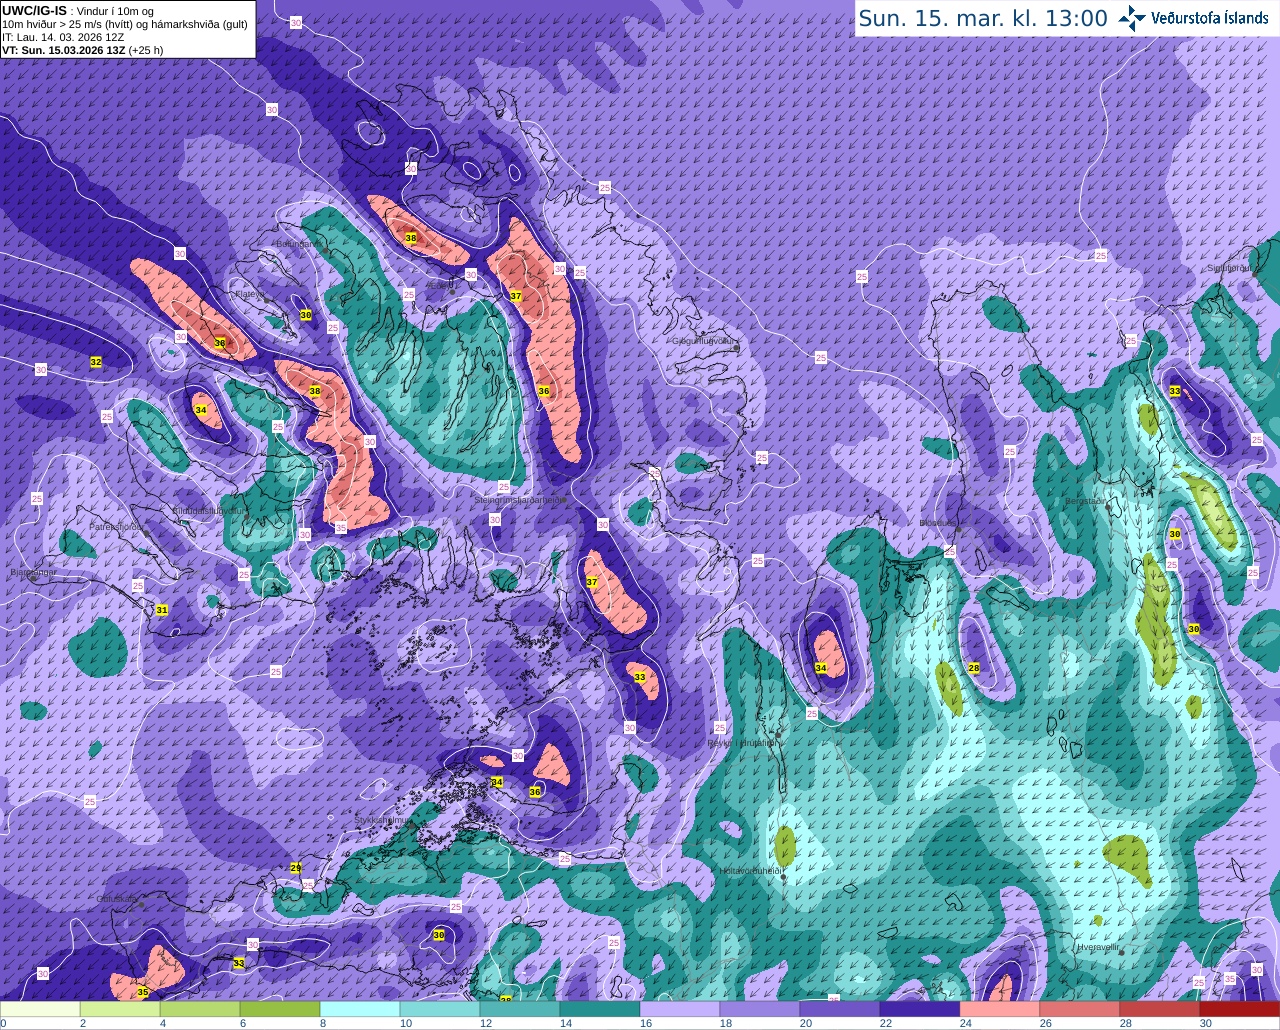Click the legend swatch between 28 and 30

(1160, 1009)
